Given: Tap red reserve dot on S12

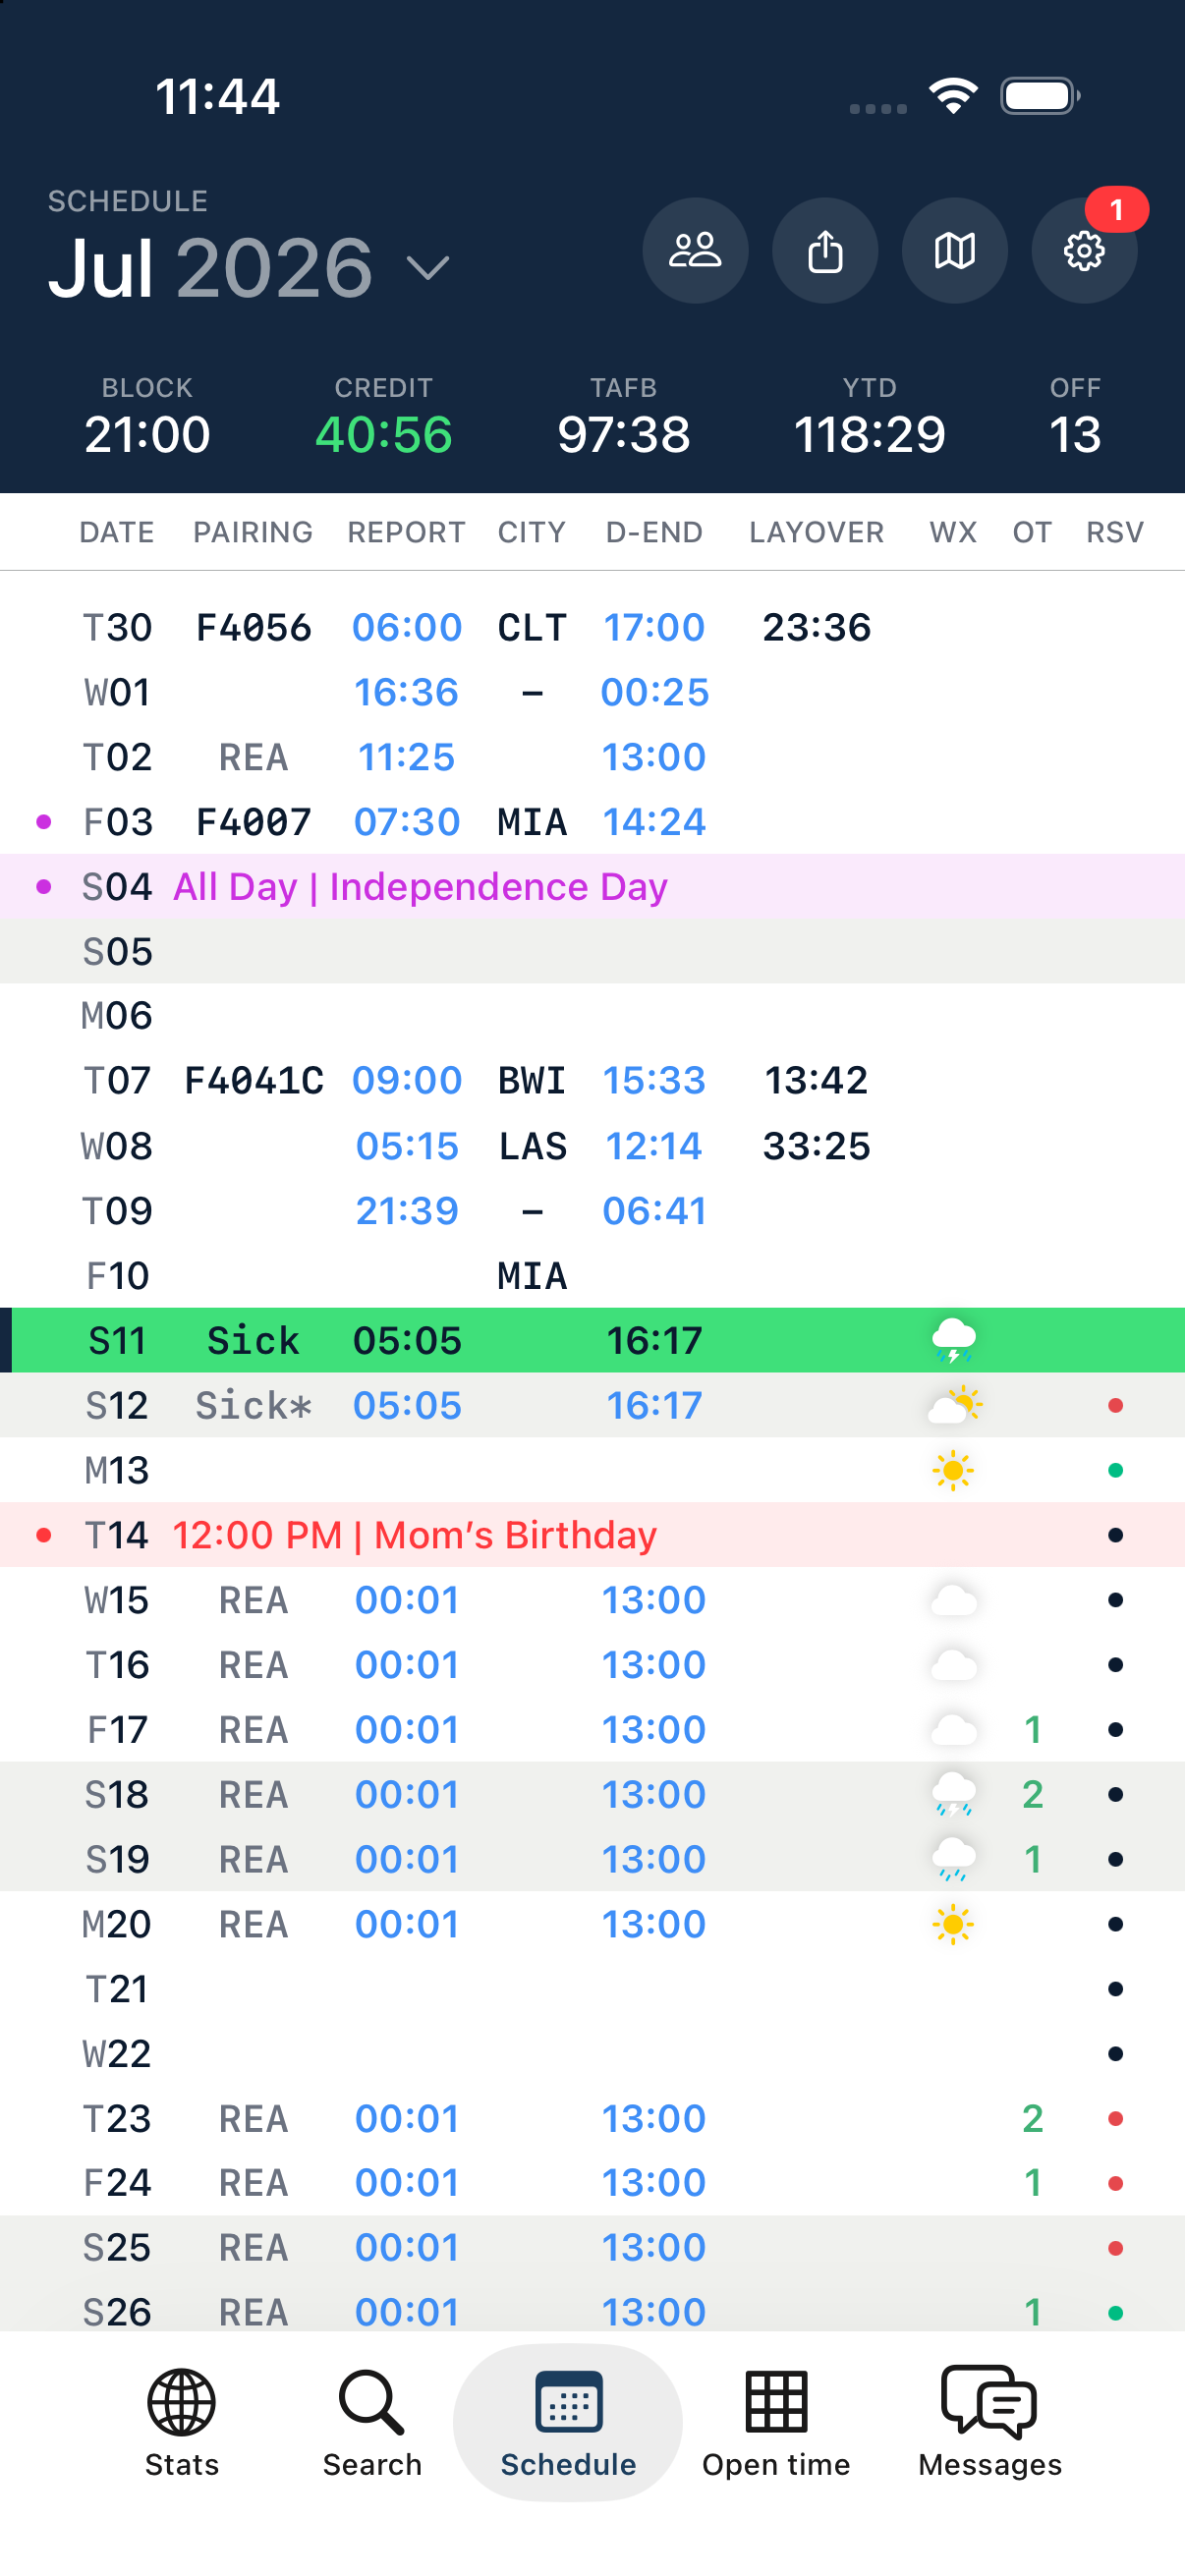Looking at the screenshot, I should (1116, 1405).
